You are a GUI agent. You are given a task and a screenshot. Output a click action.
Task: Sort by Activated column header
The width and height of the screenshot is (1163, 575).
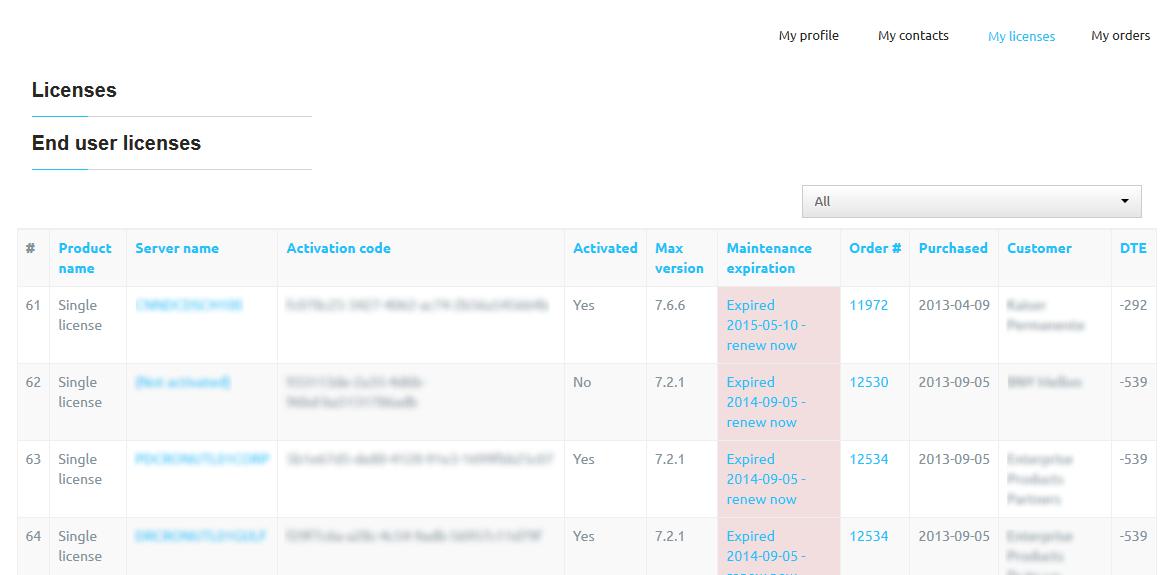coord(605,248)
